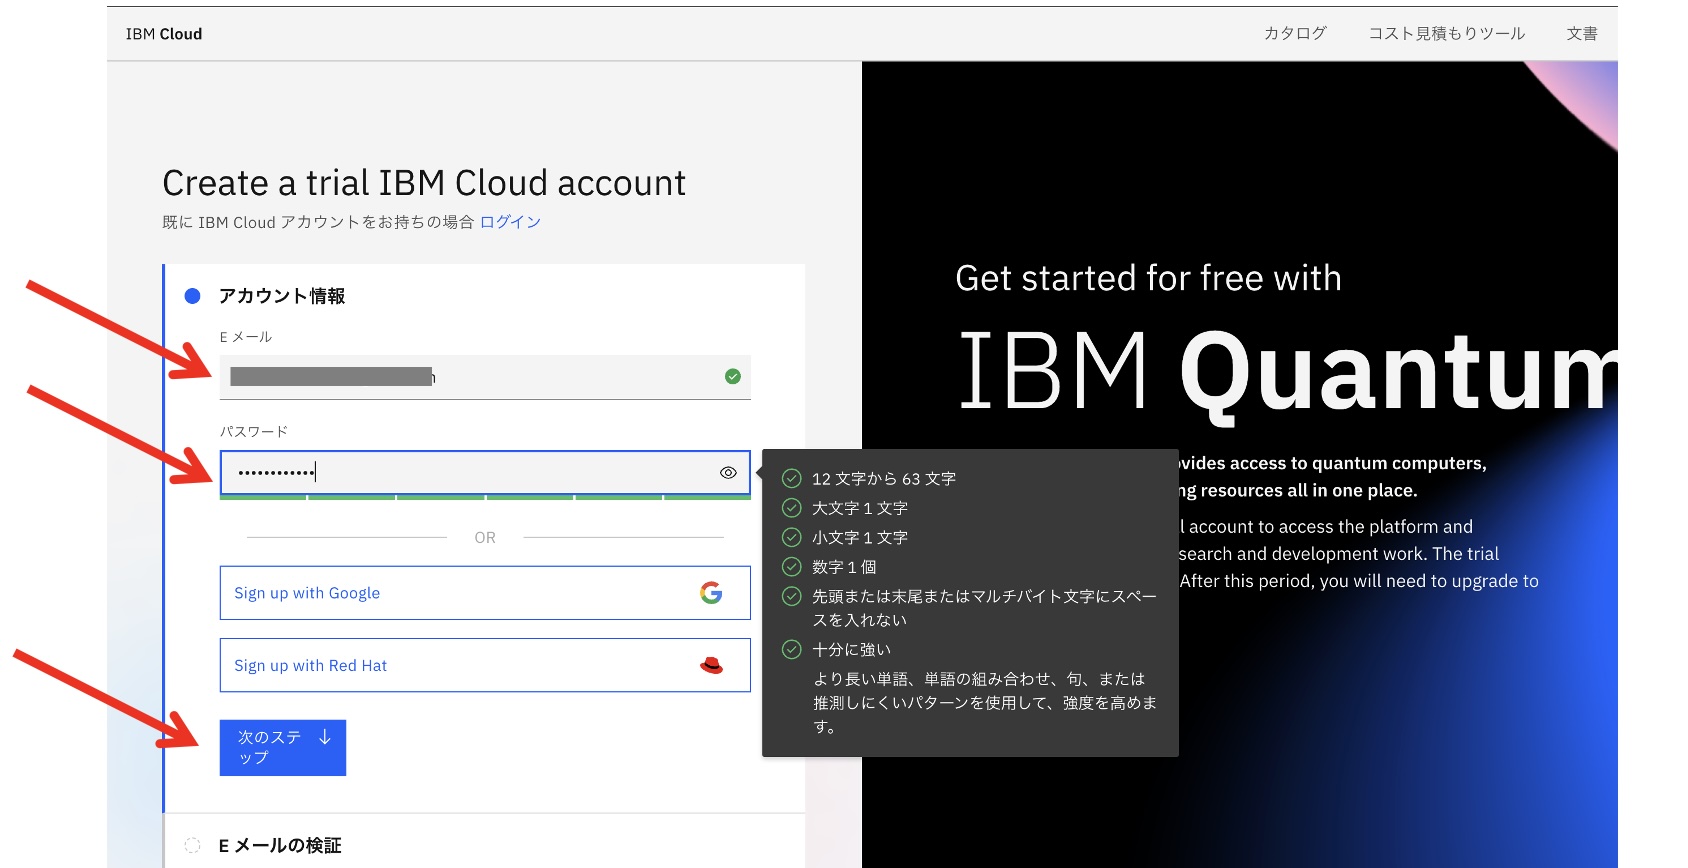Proceed with 次のステップ button

(x=283, y=748)
